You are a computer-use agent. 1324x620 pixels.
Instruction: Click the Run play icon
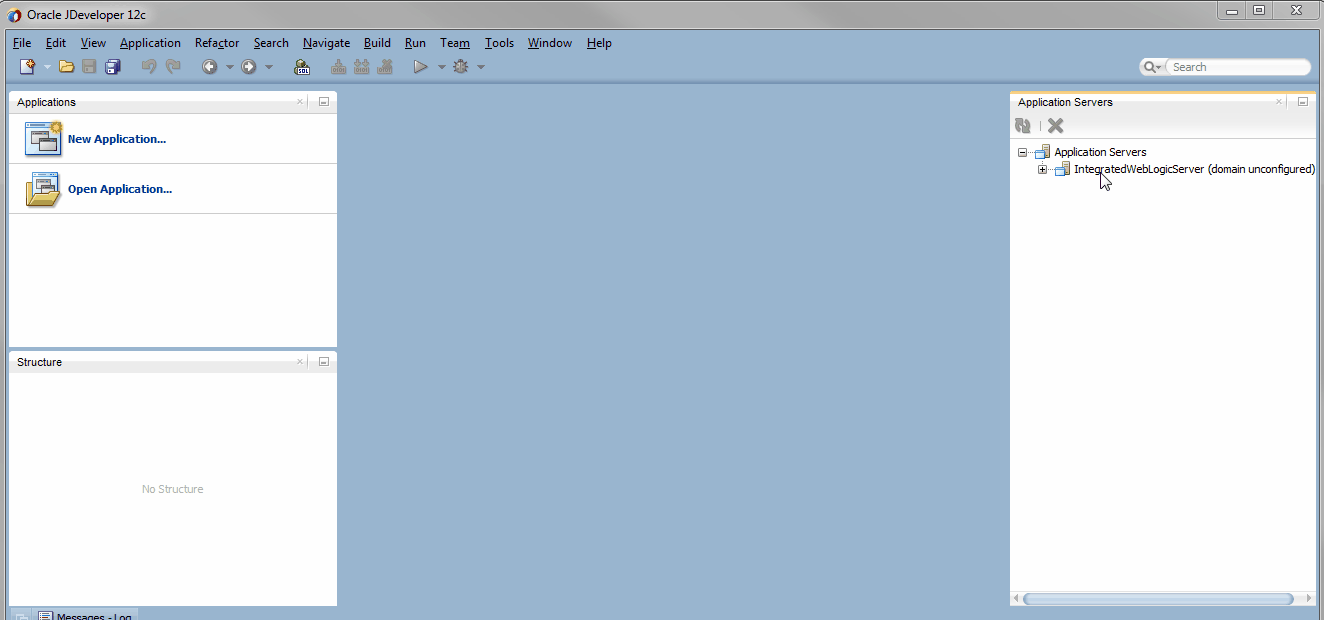[x=421, y=67]
